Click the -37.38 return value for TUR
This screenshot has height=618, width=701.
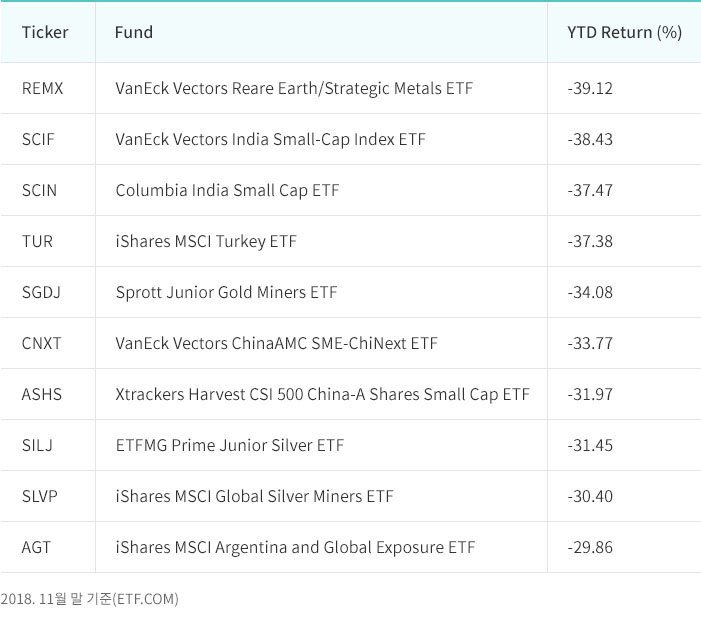pyautogui.click(x=589, y=241)
